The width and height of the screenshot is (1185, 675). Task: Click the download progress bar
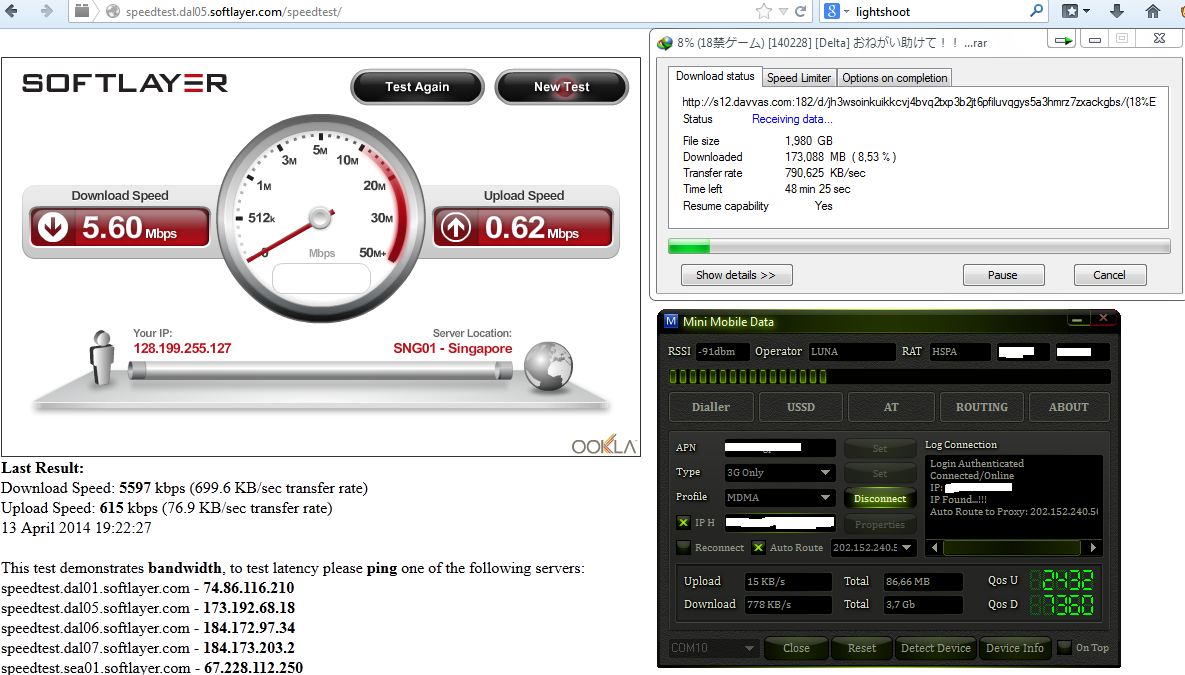coord(920,245)
